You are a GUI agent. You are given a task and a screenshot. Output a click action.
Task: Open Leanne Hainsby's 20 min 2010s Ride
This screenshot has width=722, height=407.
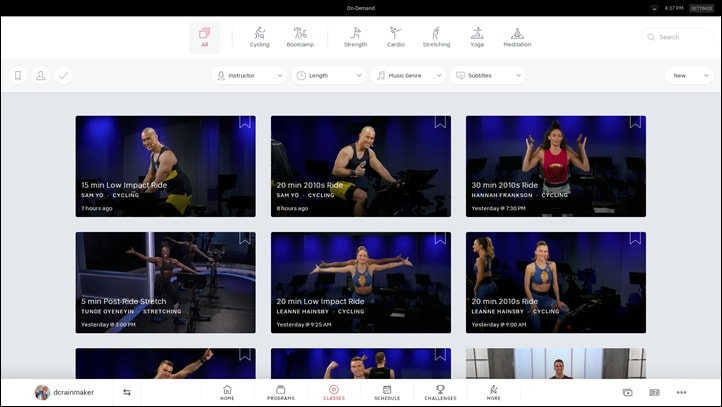[x=556, y=282]
